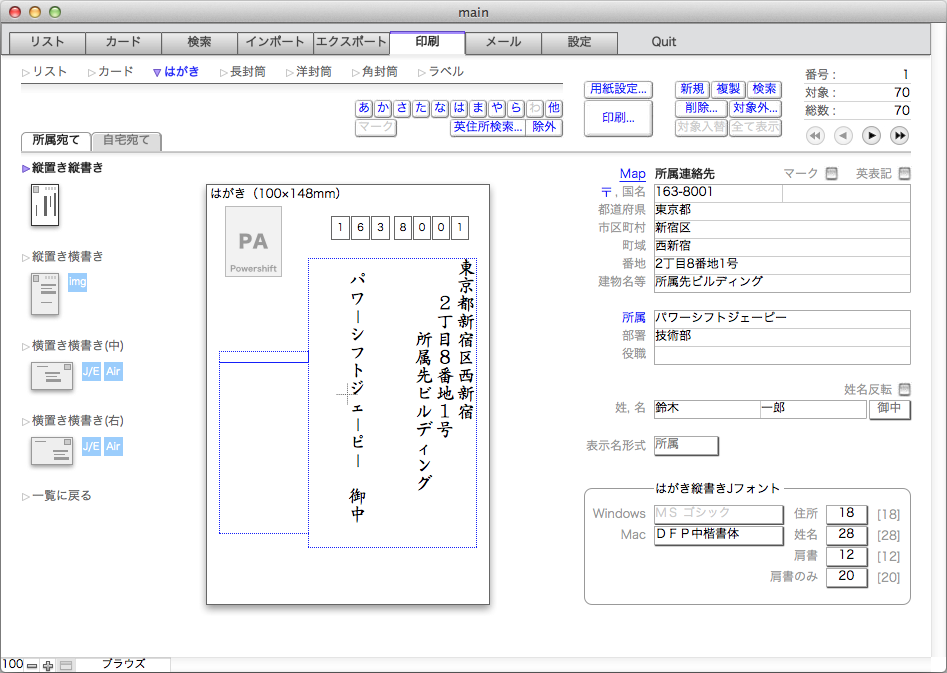Image resolution: width=947 pixels, height=673 pixels.
Task: Toggle the status toolbar icon at bottom
Action: 66,665
